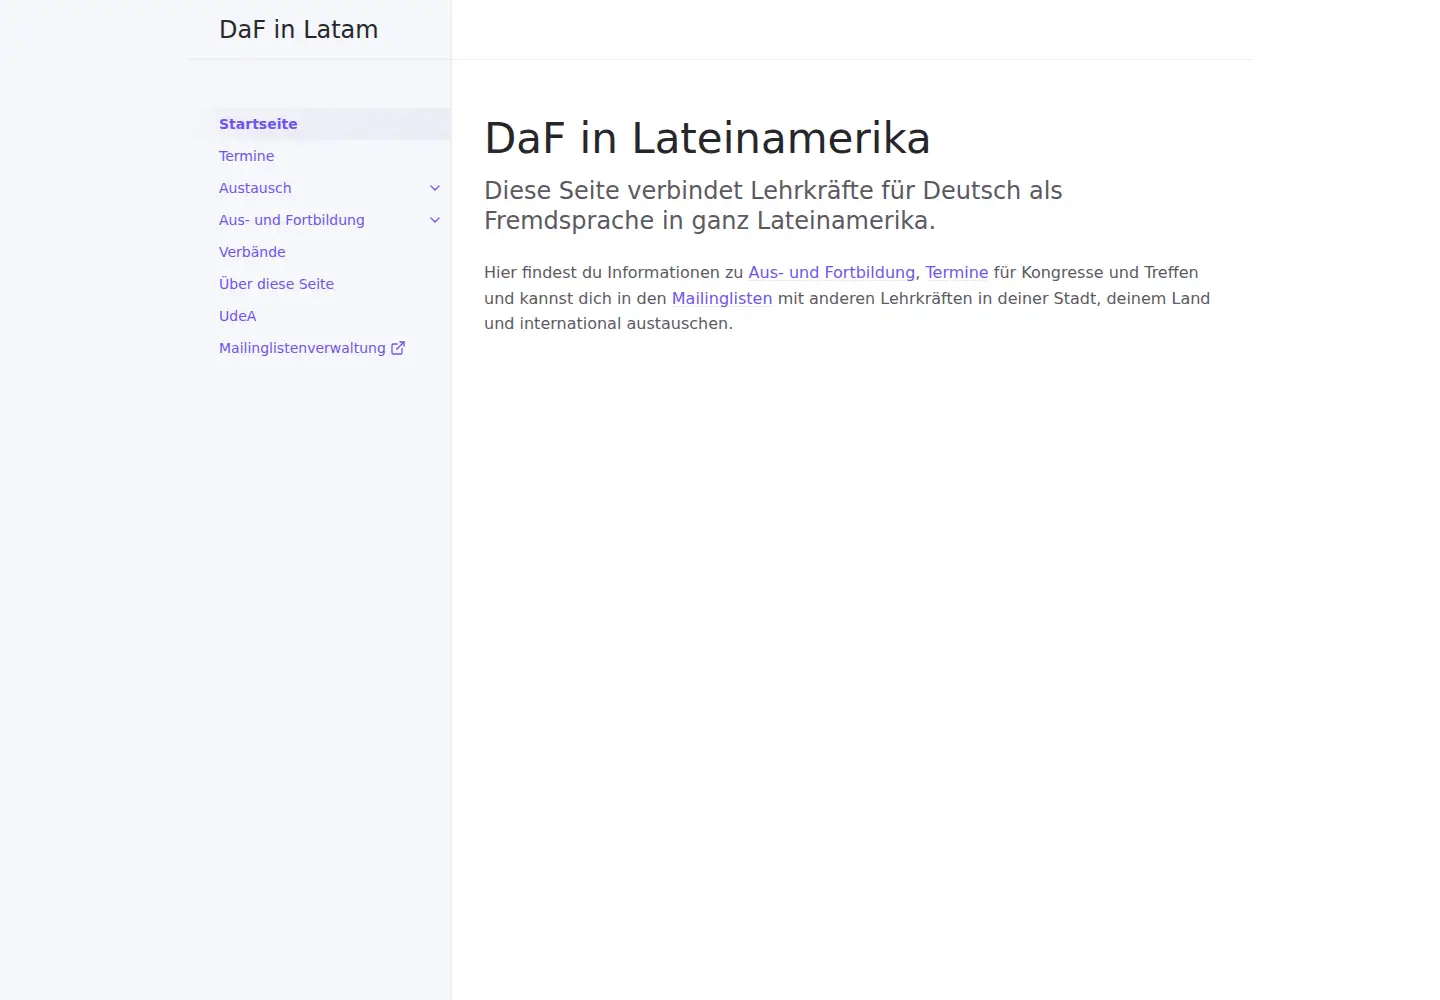Click the DaF in Lateinamerika heading
Screen dimensions: 1440x1000
coord(707,138)
